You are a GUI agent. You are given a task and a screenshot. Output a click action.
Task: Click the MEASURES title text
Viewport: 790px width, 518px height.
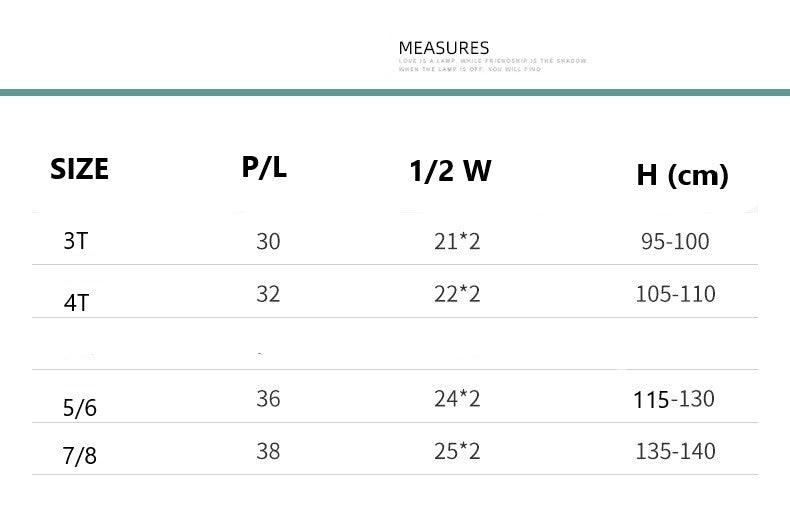click(444, 48)
